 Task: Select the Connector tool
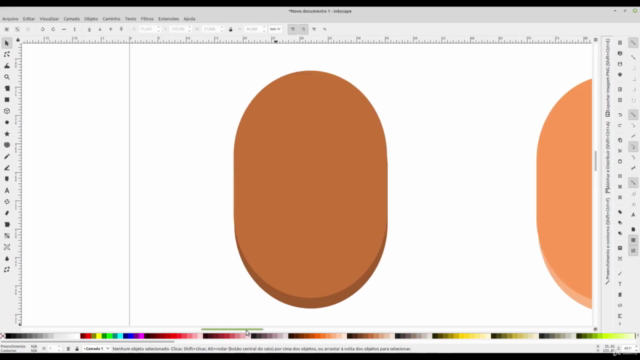pos(7,270)
